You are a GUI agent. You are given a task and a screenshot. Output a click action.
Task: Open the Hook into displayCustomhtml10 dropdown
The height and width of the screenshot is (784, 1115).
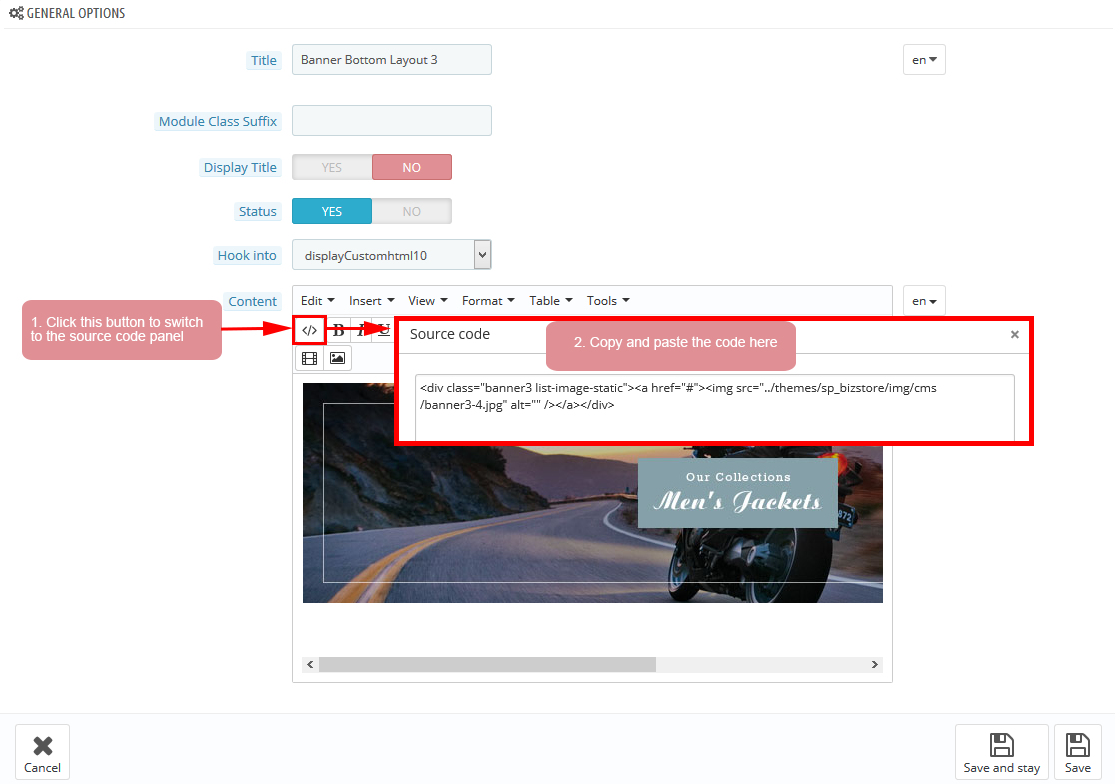coord(392,255)
